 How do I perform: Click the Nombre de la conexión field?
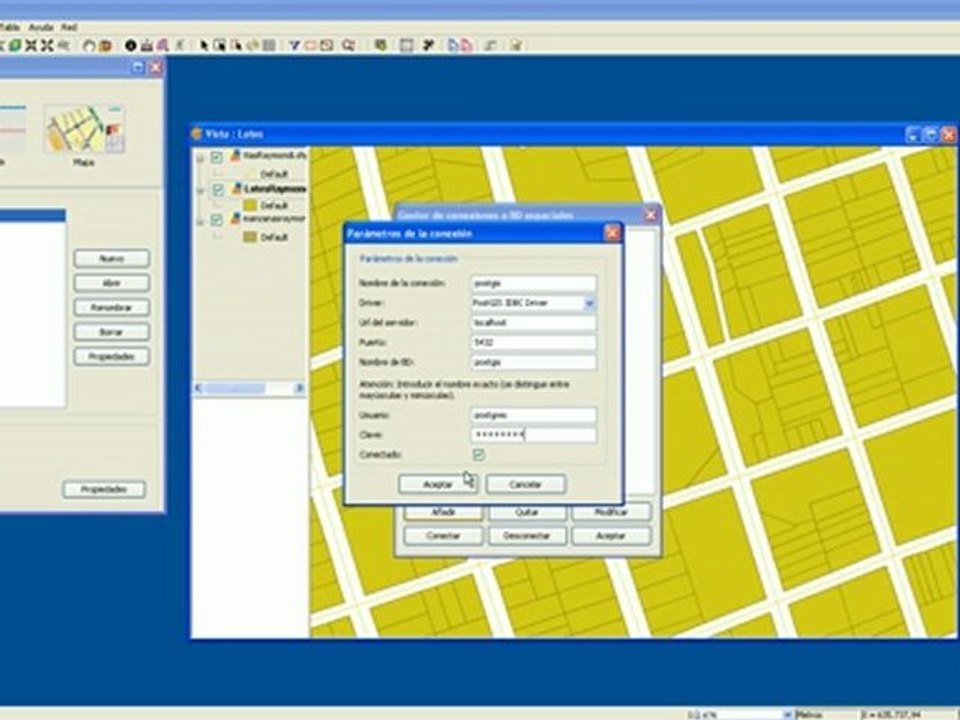(534, 283)
